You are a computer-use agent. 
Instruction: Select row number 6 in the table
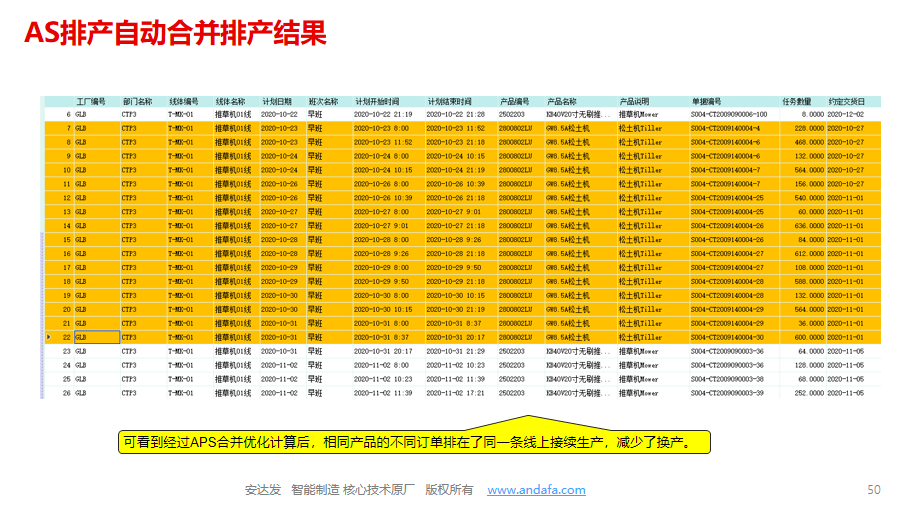[68, 114]
